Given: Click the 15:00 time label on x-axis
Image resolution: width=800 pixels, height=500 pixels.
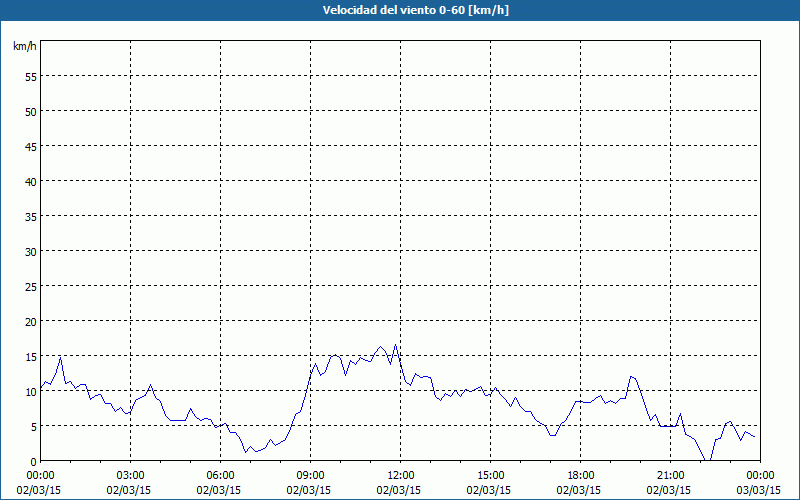Looking at the screenshot, I should click(491, 476).
